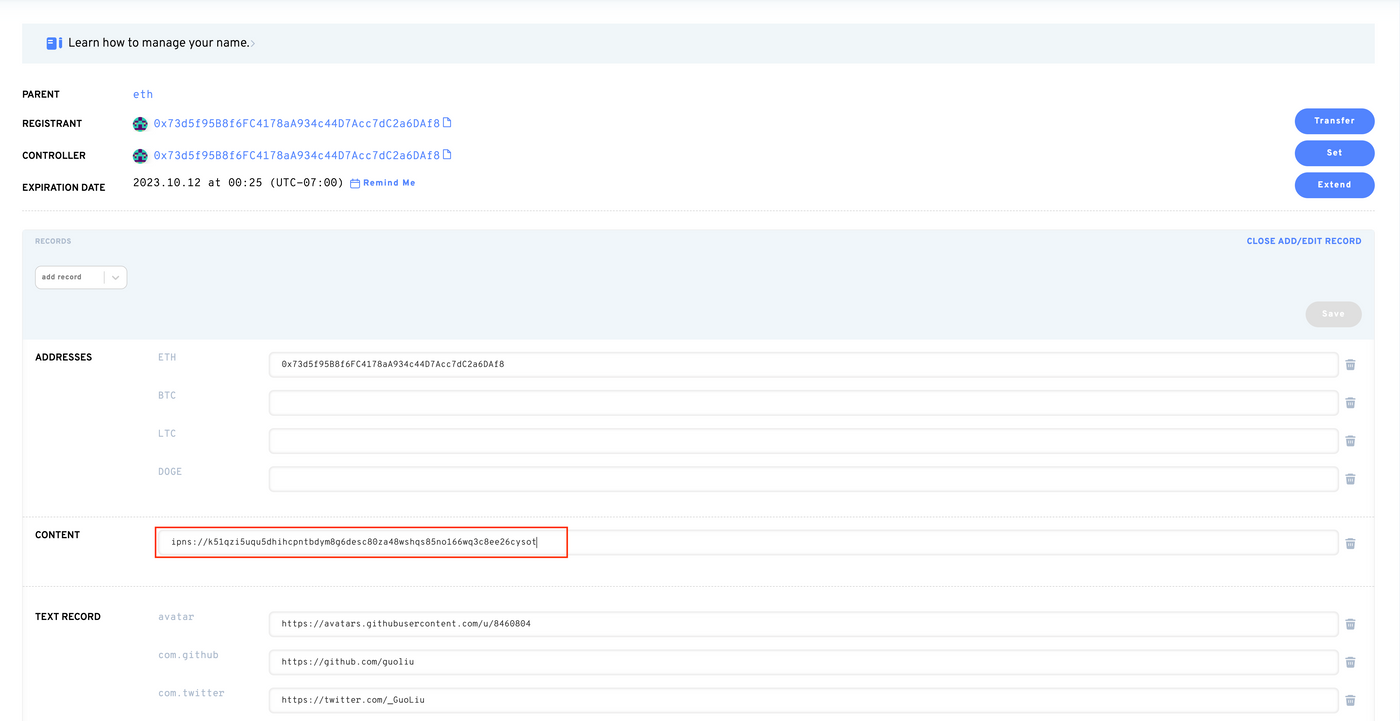Expand the Learn how to manage link chevron
This screenshot has height=721, width=1400.
[x=253, y=44]
